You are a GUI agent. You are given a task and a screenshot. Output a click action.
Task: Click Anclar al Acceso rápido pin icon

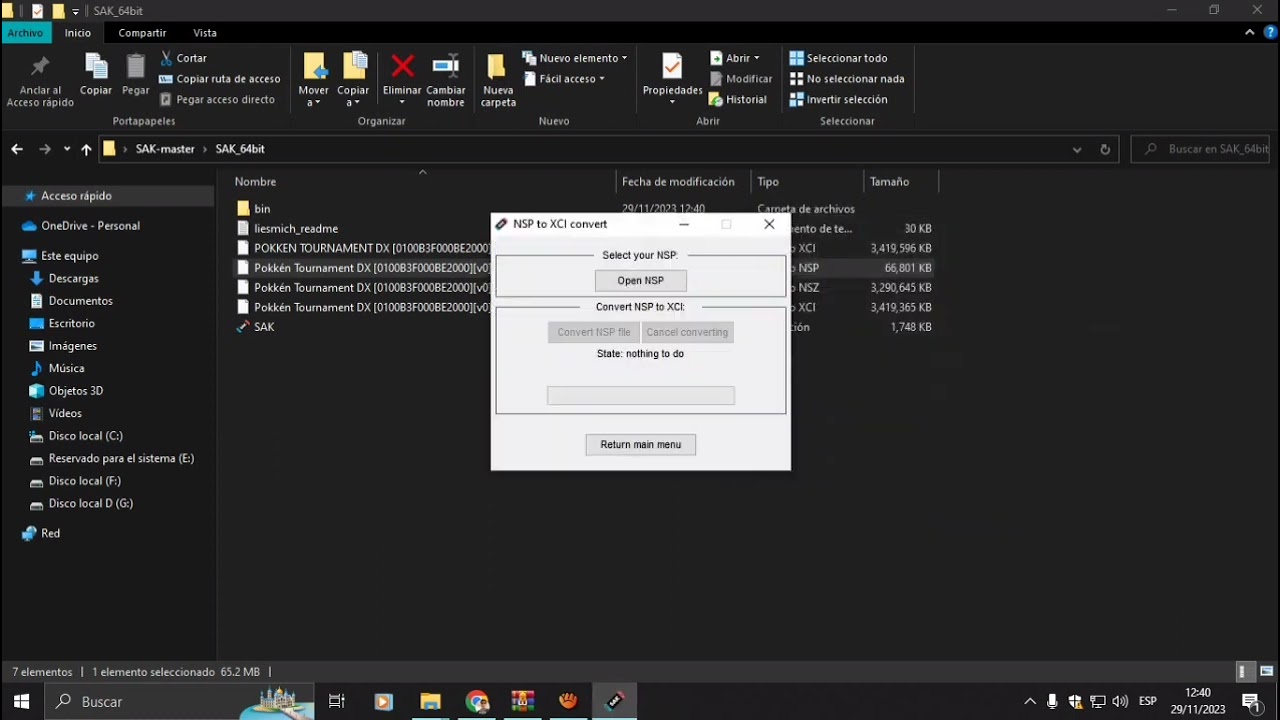point(40,67)
